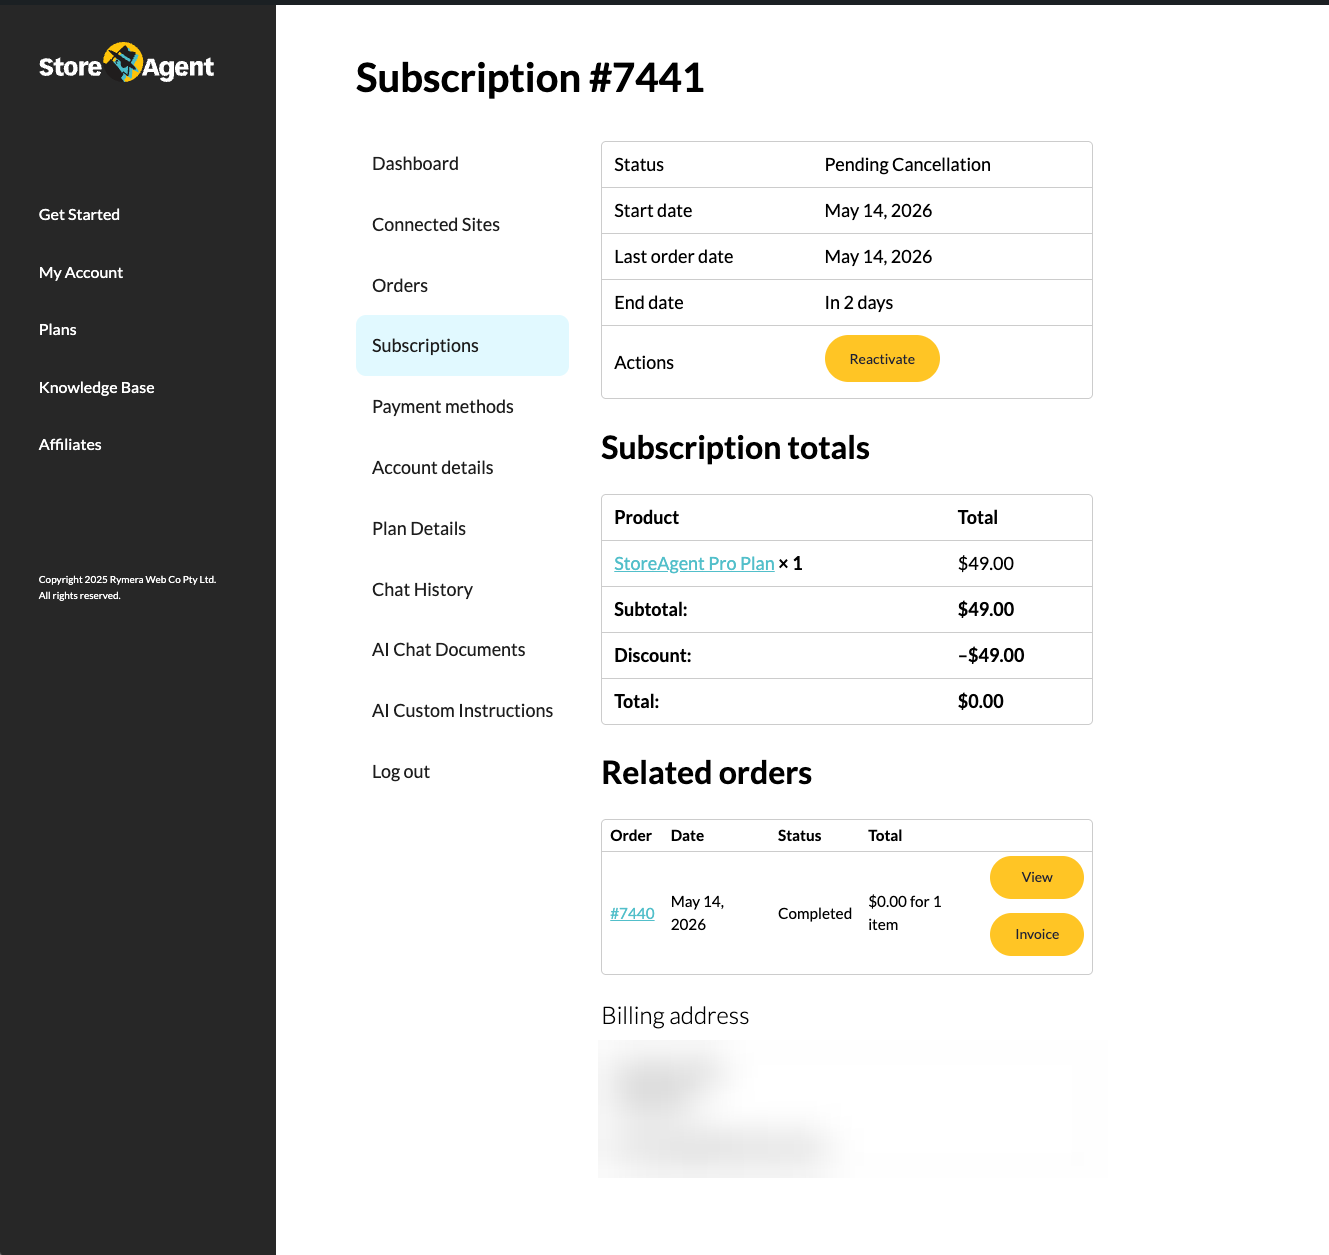
Task: Click the related order date 'May 14, 2026'
Action: point(698,913)
